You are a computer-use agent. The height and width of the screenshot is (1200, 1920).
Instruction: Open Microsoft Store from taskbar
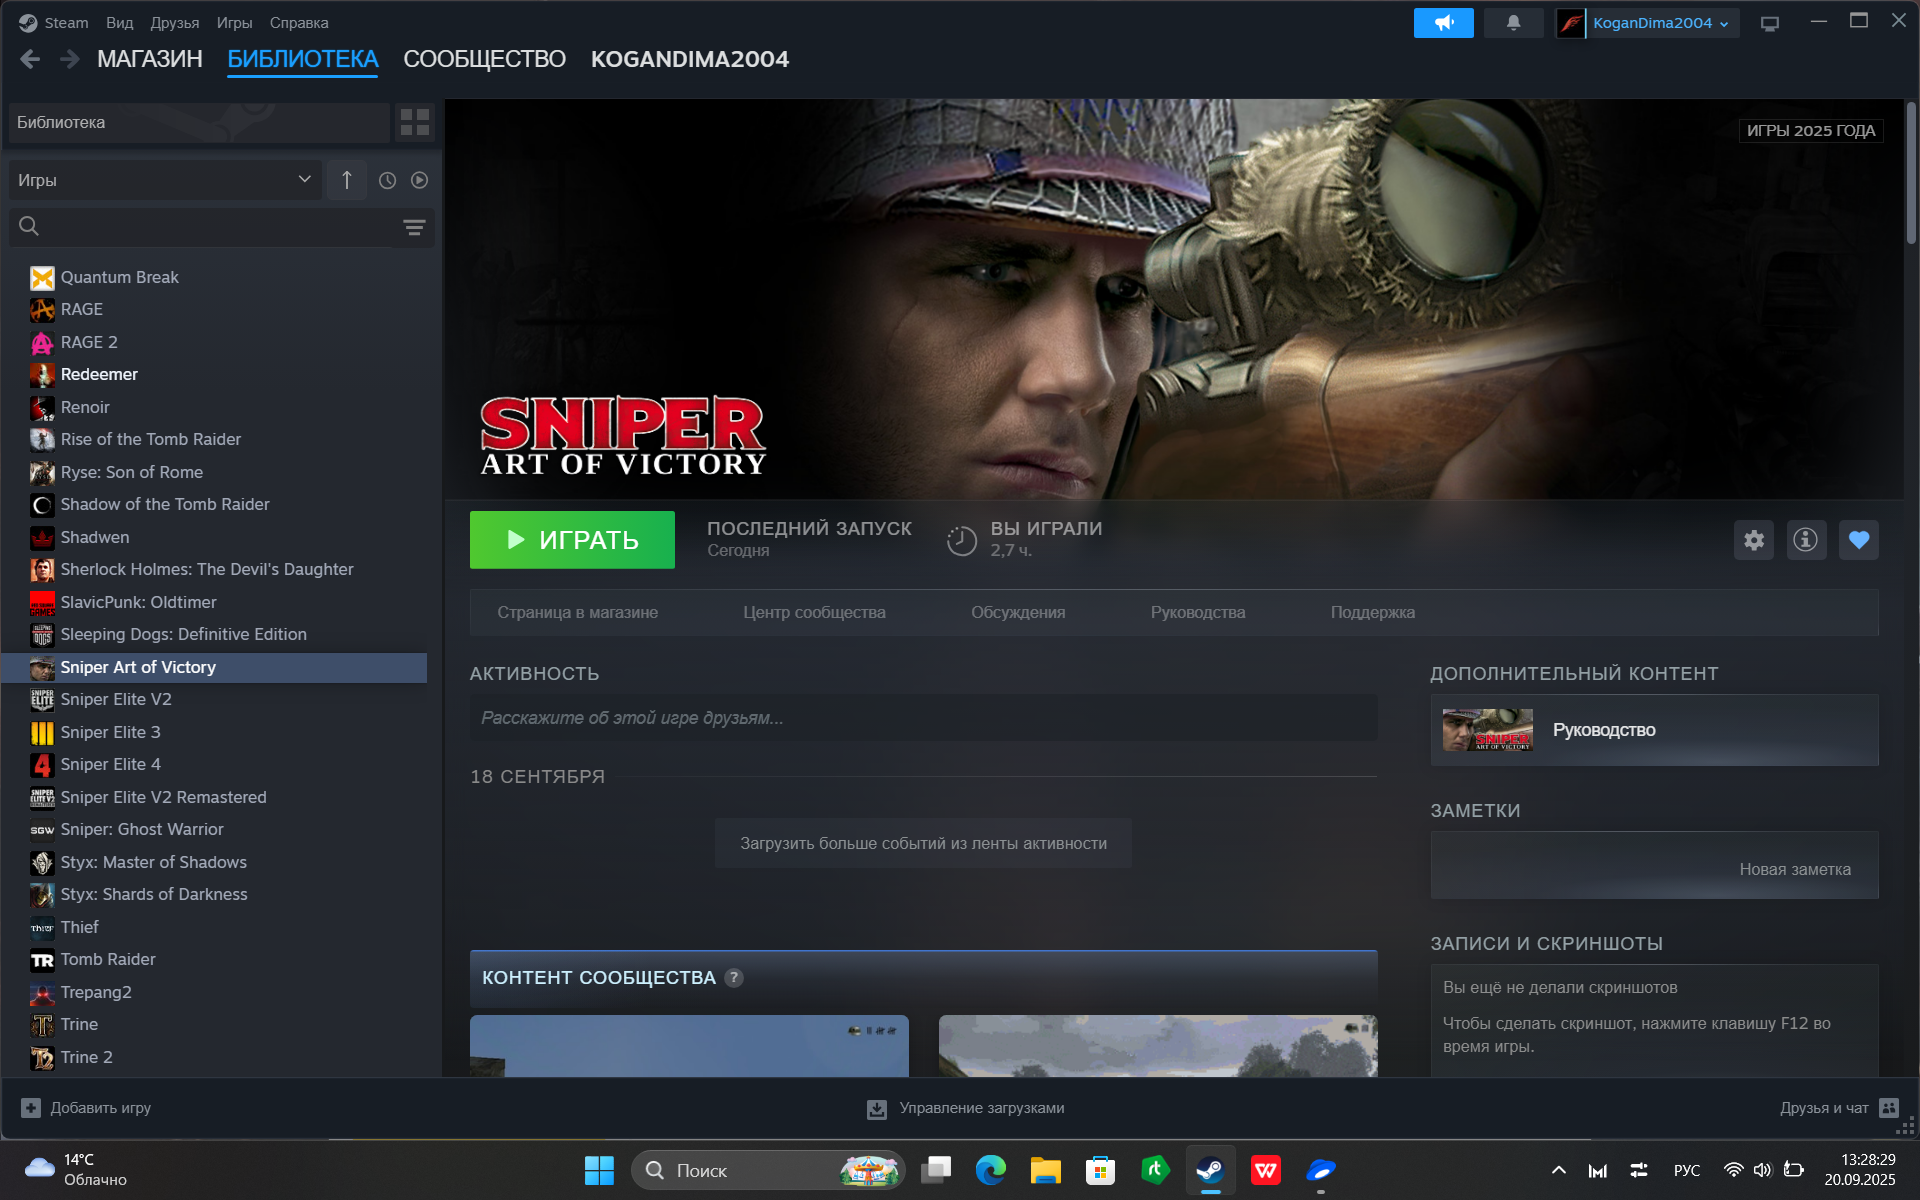click(x=1100, y=1170)
